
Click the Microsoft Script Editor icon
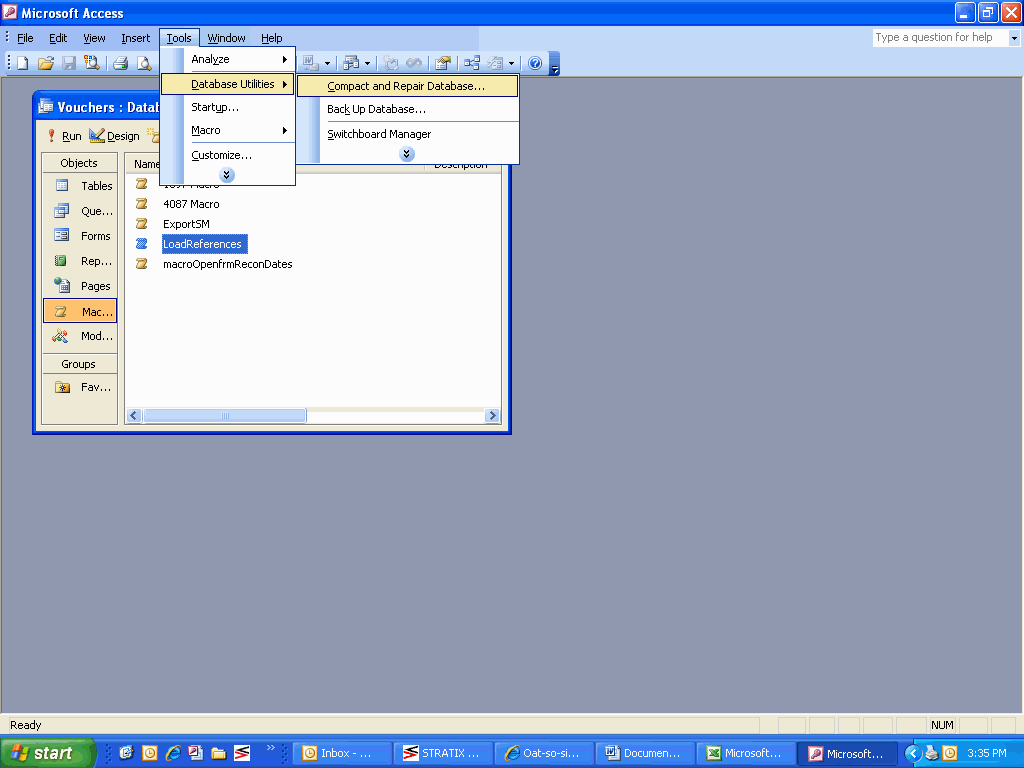pos(414,63)
